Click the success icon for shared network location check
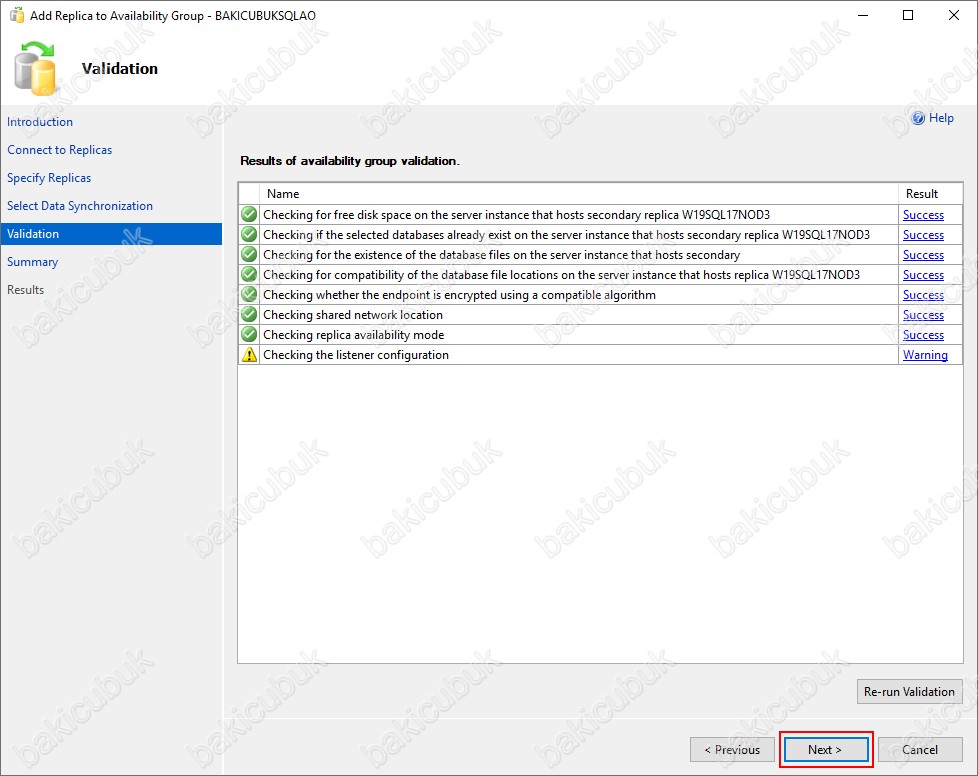Image resolution: width=978 pixels, height=776 pixels. [x=249, y=314]
